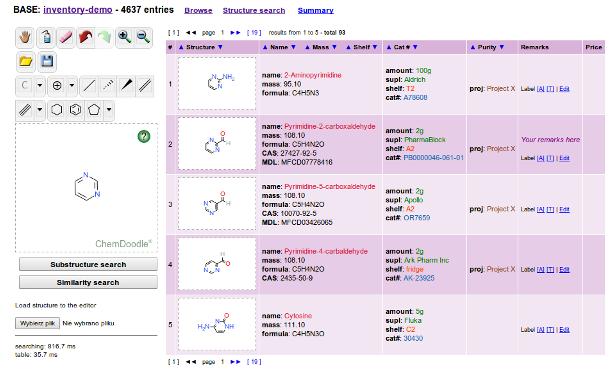Image resolution: width=610 pixels, height=375 pixels.
Task: Sort Structure column descending arrow
Action: tap(220, 47)
